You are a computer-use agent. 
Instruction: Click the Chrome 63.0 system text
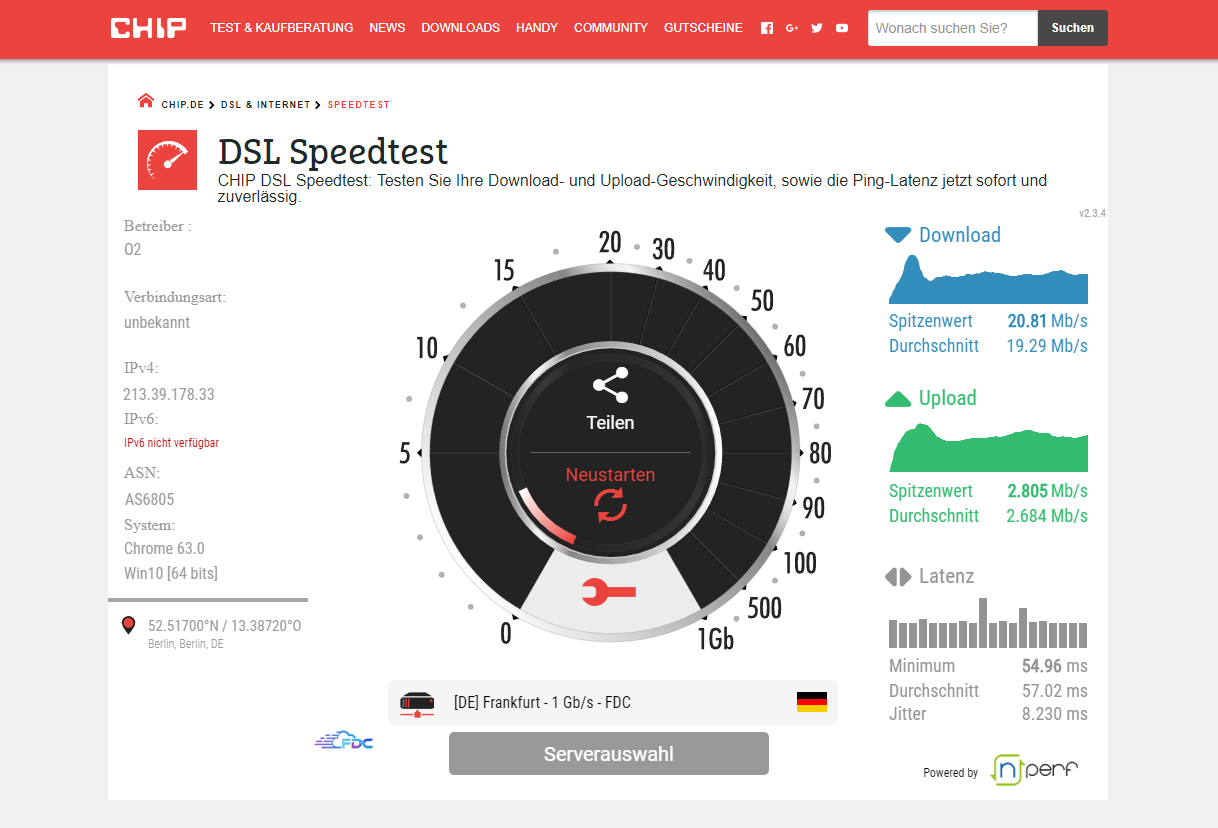click(x=164, y=549)
